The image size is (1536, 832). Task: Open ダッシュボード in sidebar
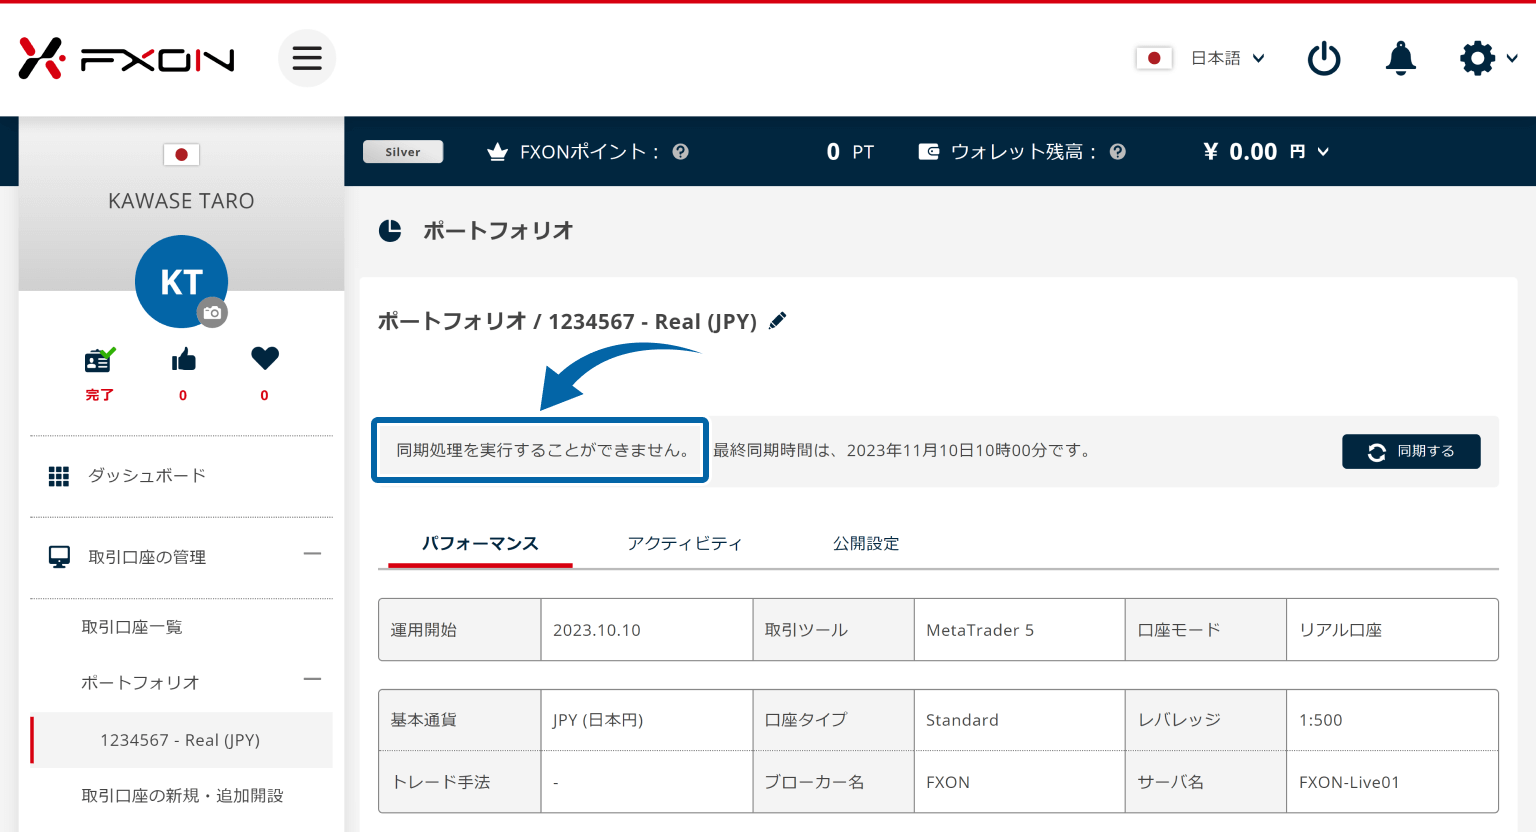point(147,476)
